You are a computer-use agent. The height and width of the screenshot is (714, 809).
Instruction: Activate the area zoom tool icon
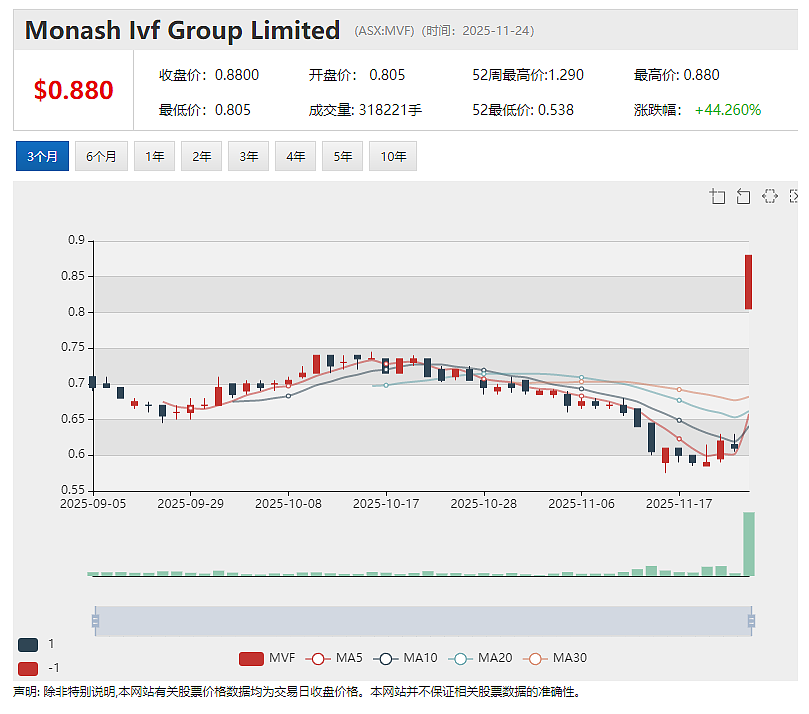717,197
